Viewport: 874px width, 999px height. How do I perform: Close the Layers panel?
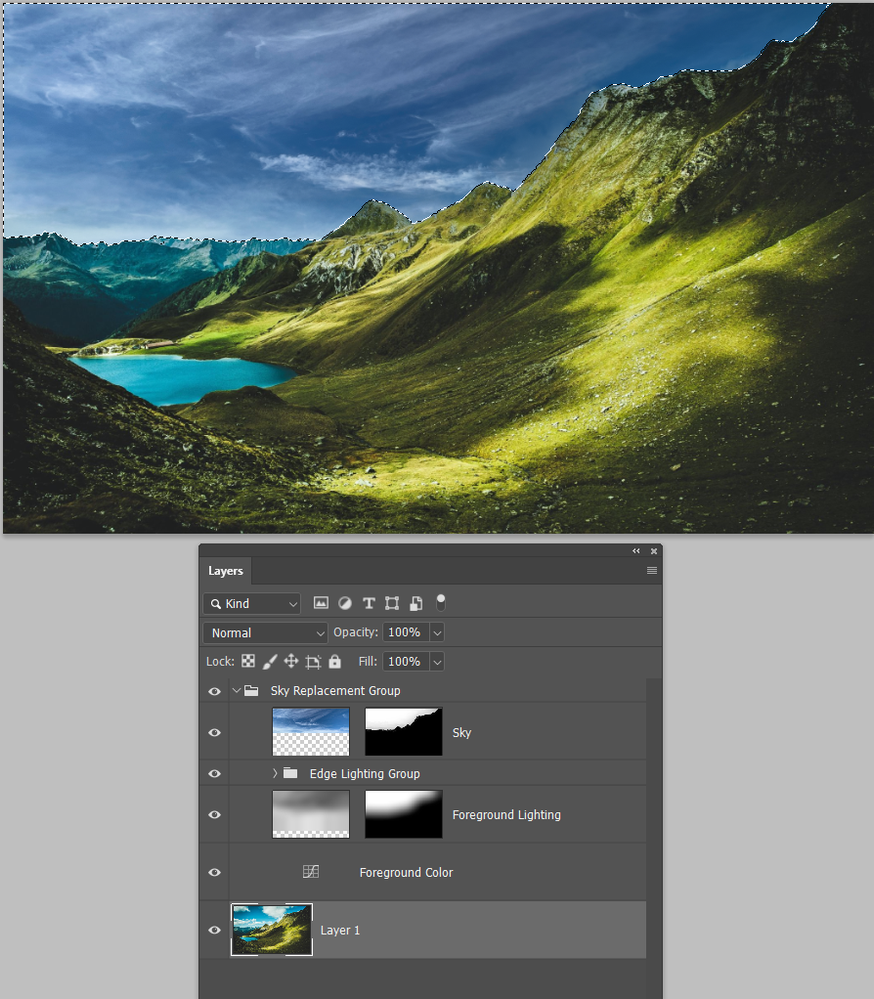click(654, 551)
